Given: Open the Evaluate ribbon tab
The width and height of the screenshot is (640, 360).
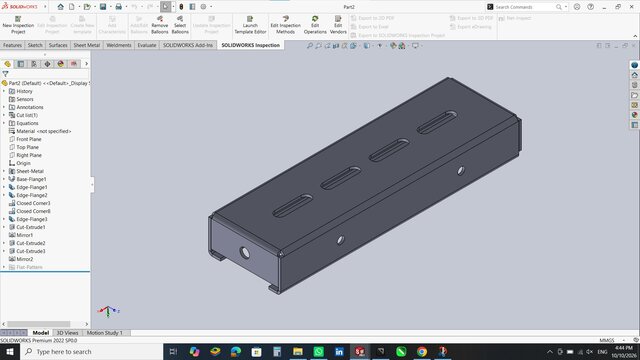Looking at the screenshot, I should pyautogui.click(x=147, y=45).
